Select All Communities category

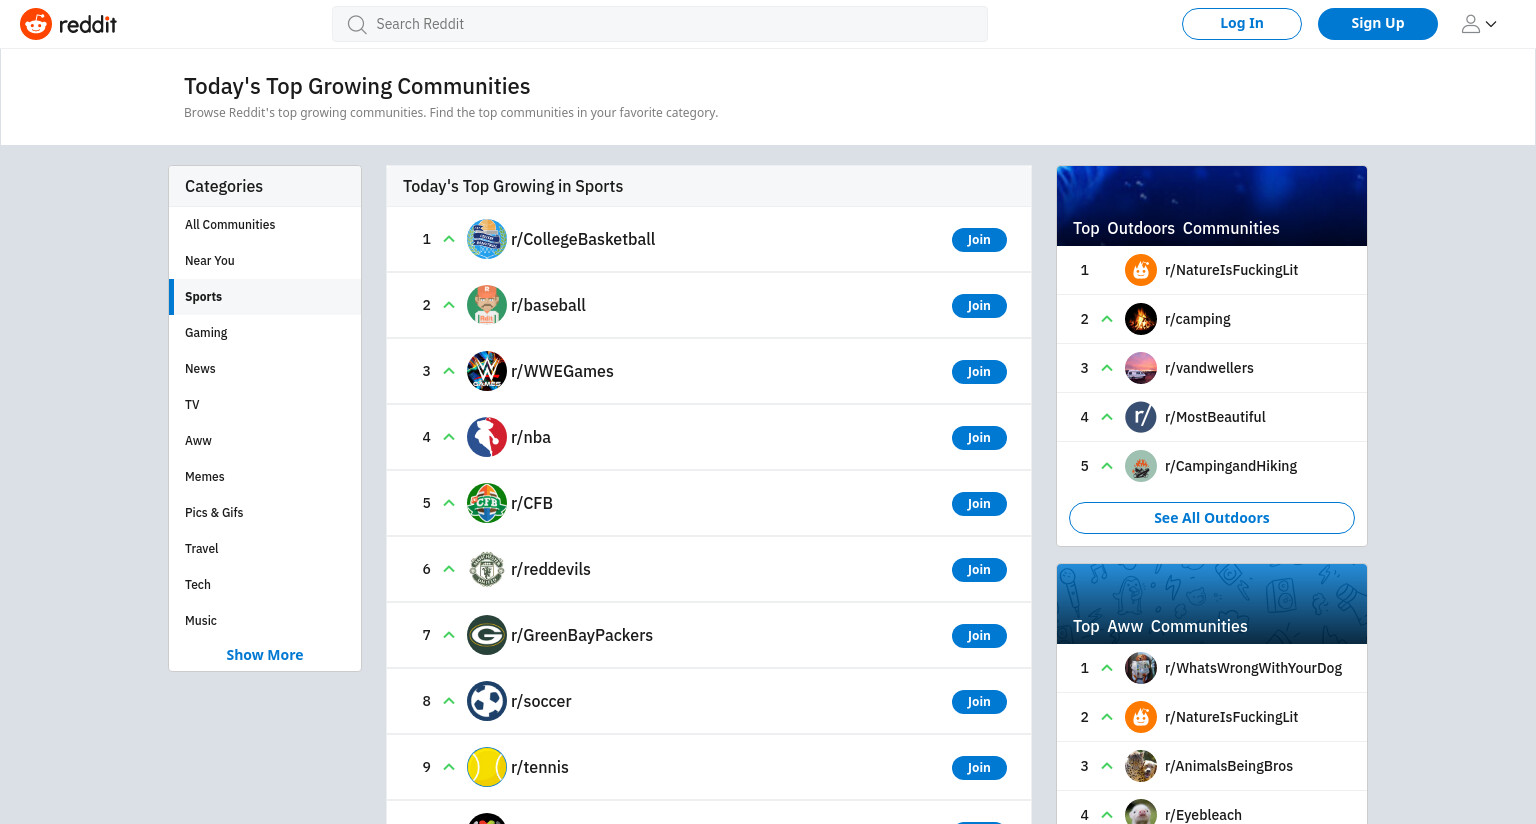tap(265, 225)
